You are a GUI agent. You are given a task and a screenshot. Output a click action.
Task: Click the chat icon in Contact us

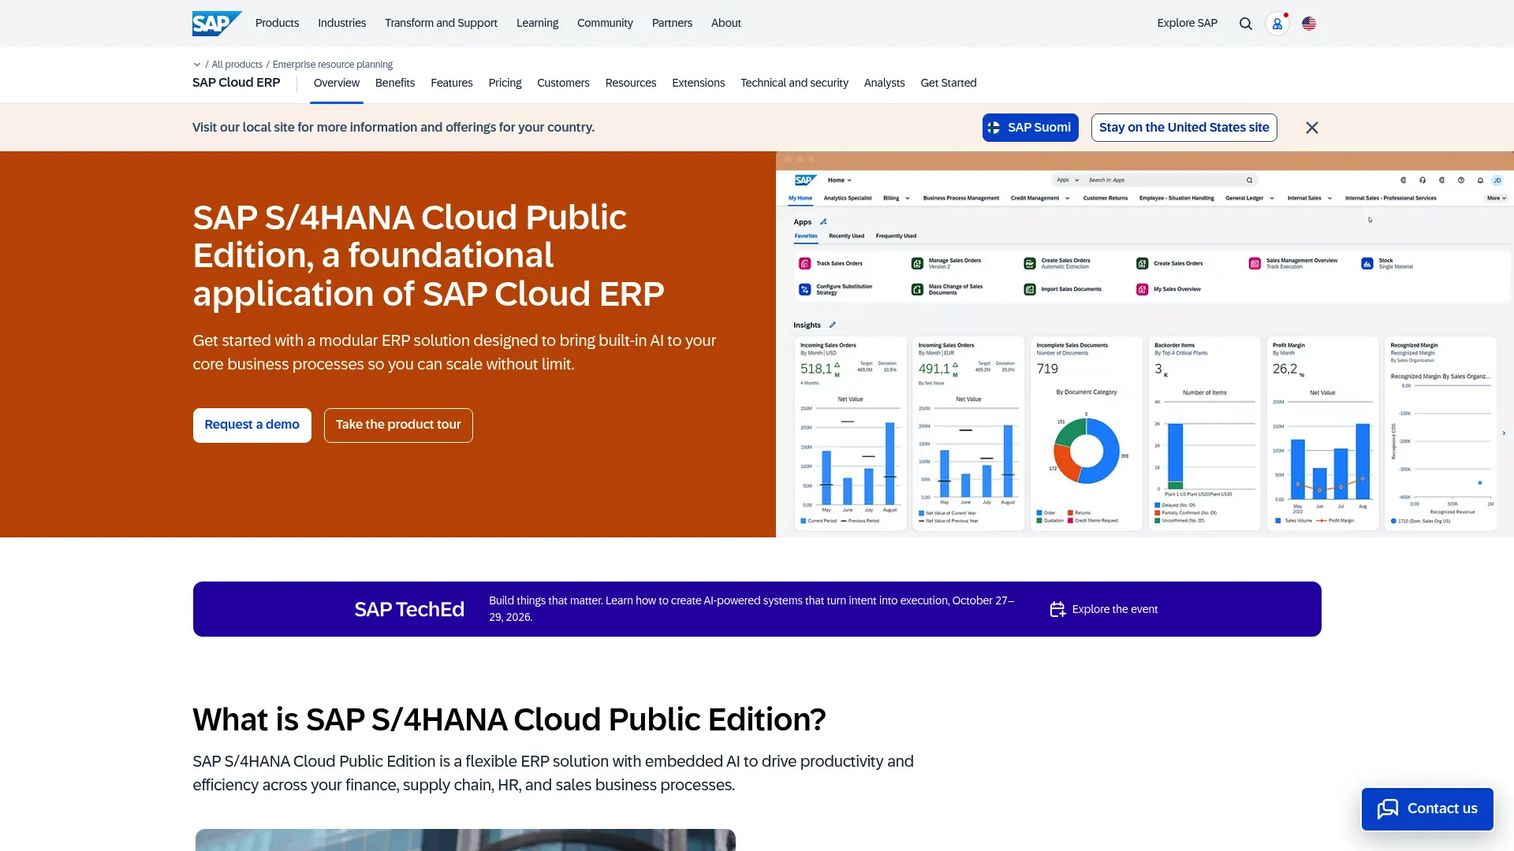(x=1388, y=809)
